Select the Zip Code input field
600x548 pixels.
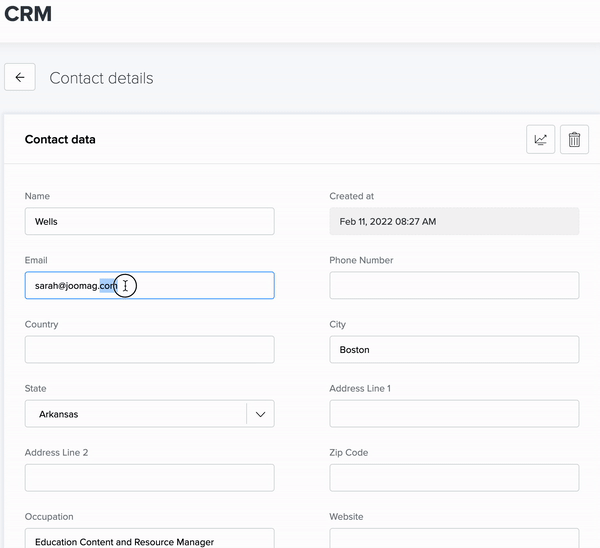[x=454, y=478]
